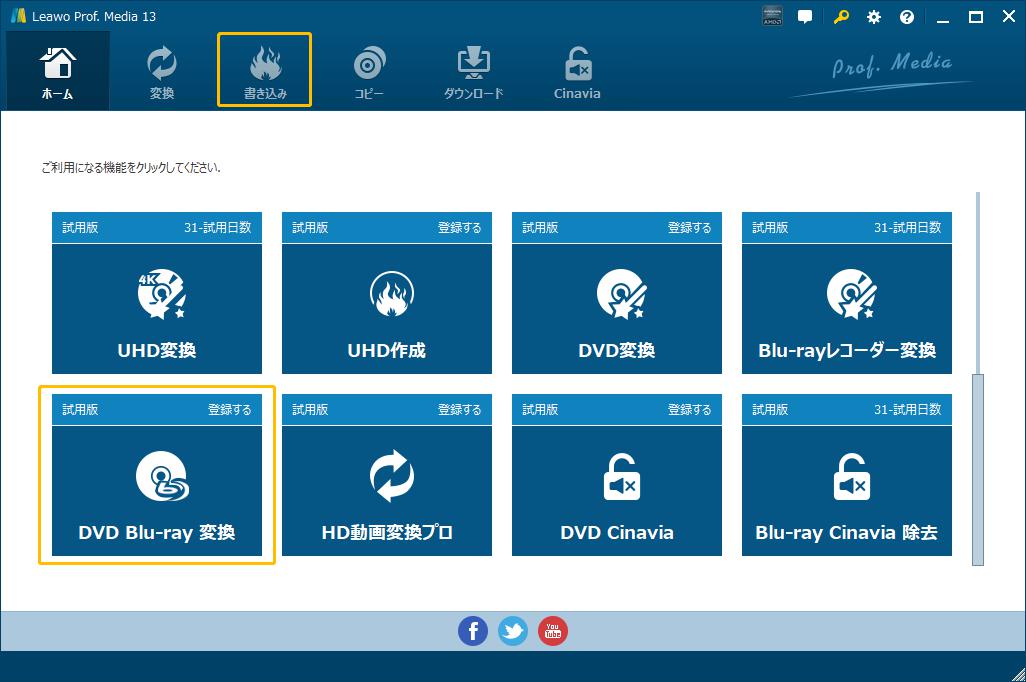Click the UHD変換 title text
This screenshot has height=682, width=1026.
pos(157,351)
